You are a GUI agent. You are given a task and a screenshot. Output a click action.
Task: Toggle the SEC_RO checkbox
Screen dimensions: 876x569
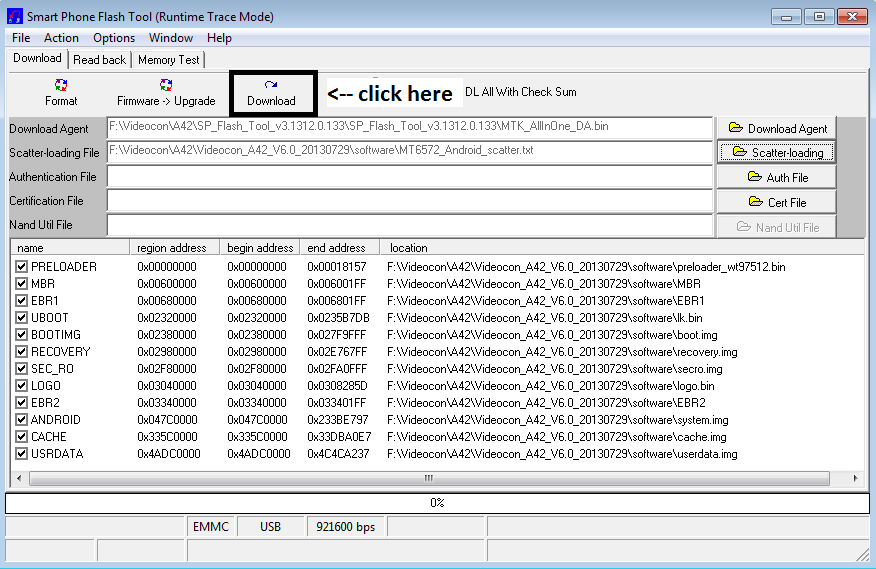[21, 369]
